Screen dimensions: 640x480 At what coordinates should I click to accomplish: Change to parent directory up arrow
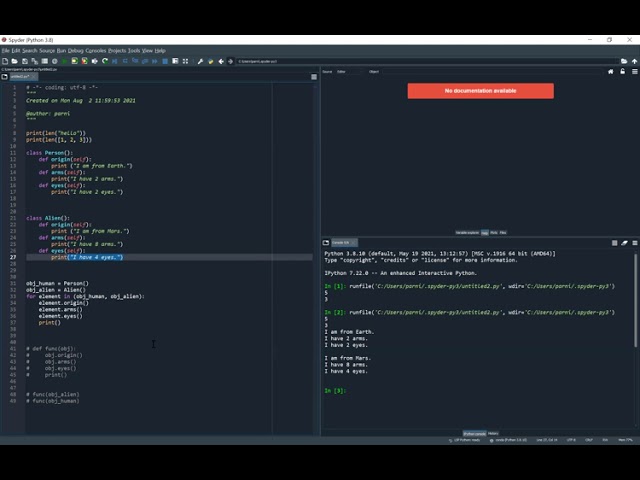634,61
